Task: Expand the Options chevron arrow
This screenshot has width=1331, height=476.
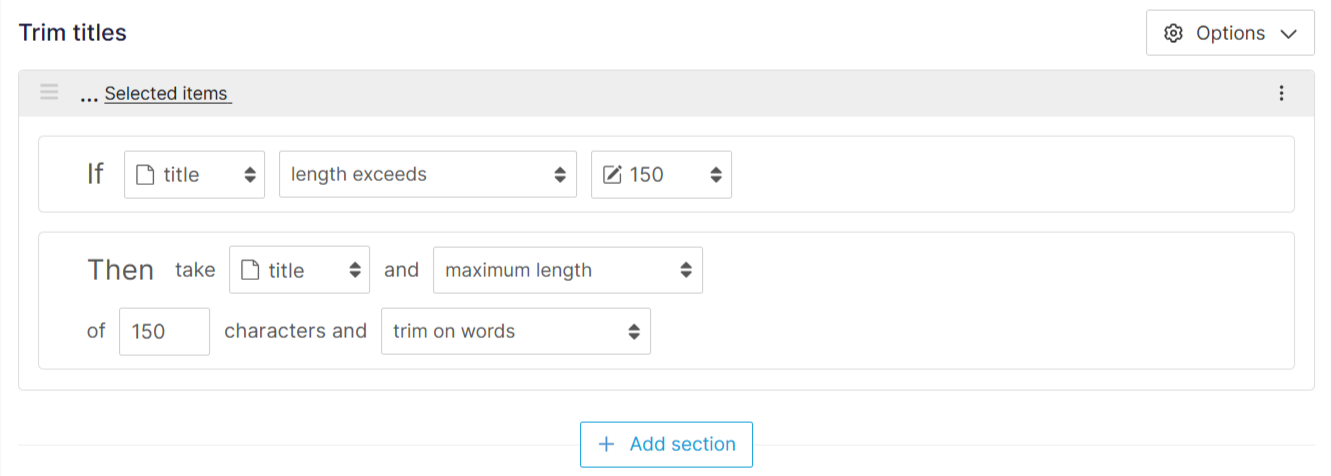Action: (x=1287, y=34)
